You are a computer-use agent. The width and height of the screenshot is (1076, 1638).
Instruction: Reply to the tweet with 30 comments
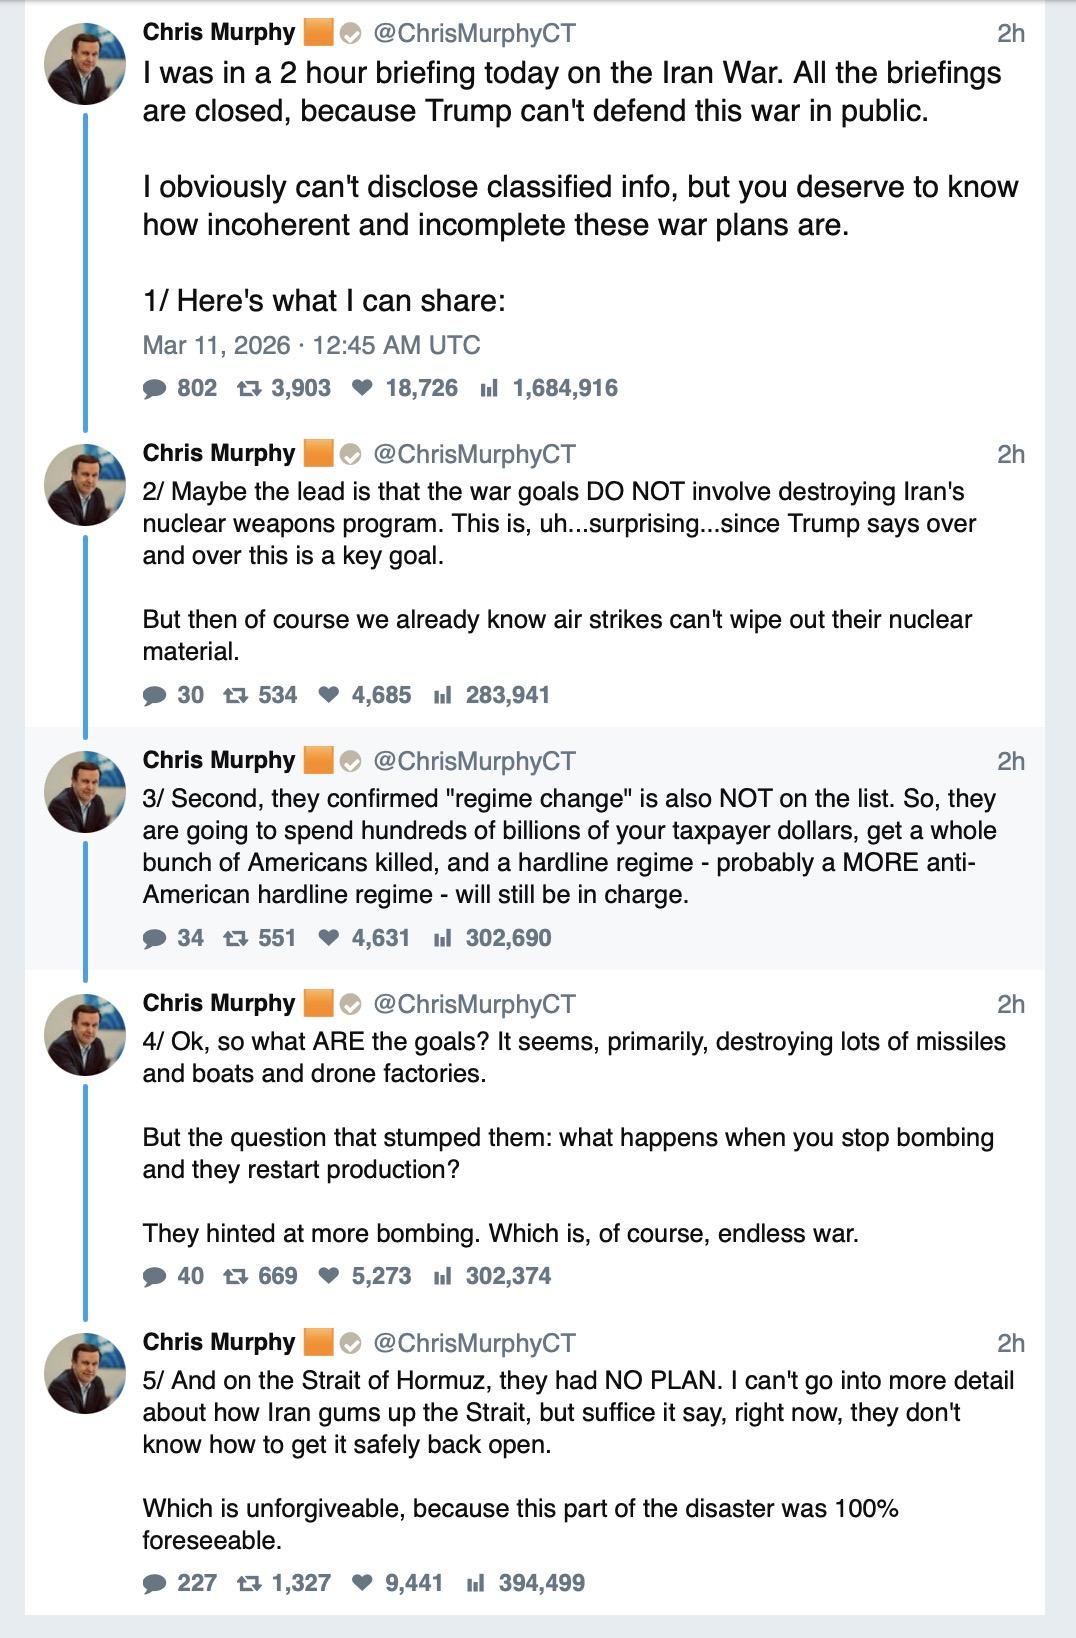[155, 695]
